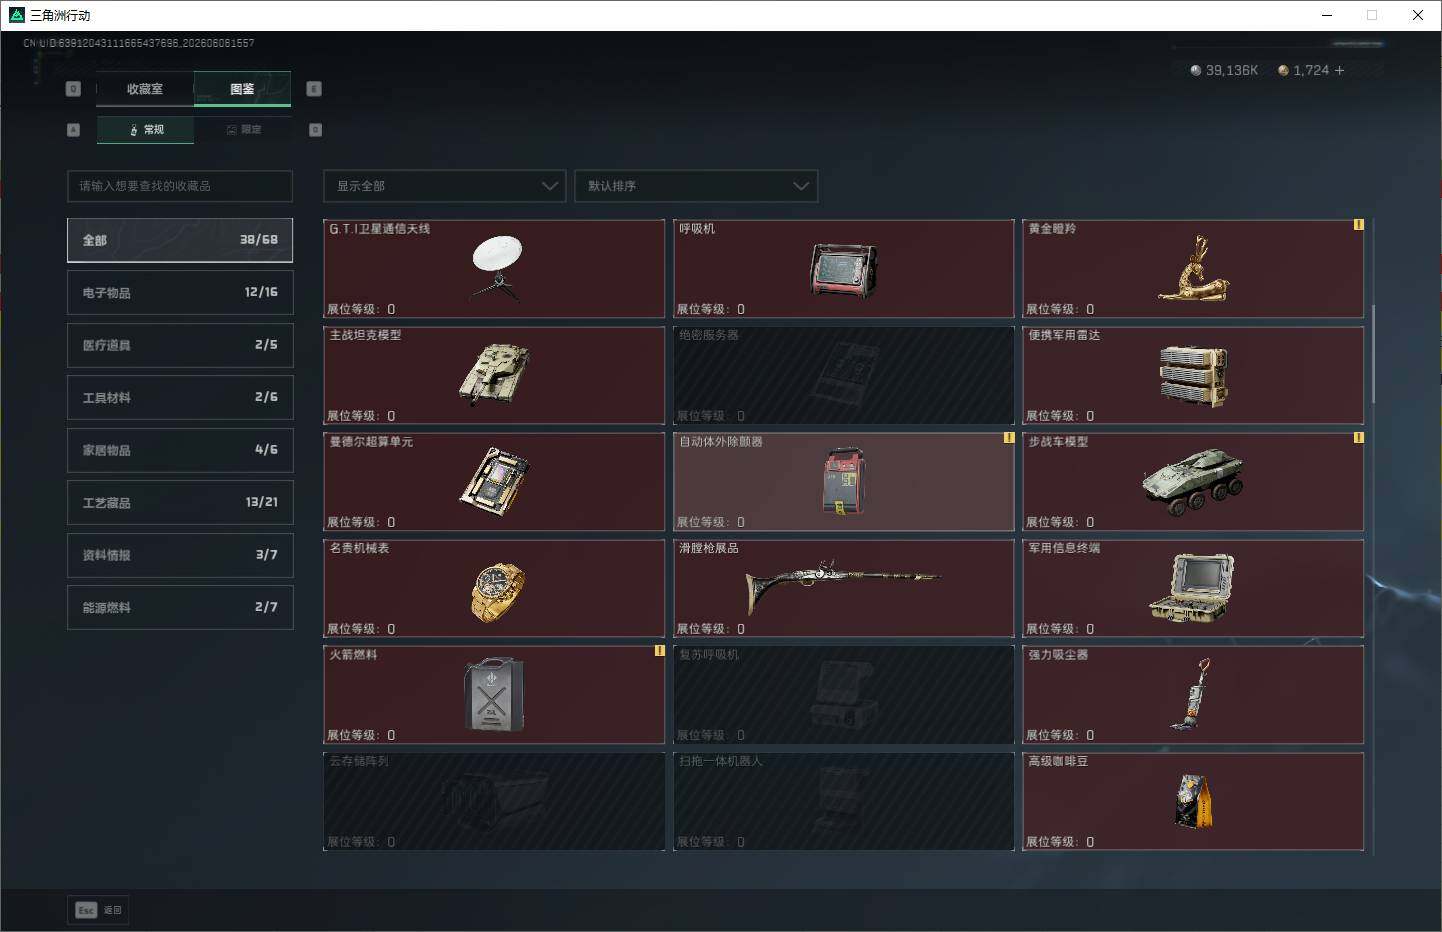1442x932 pixels.
Task: Expand the 显示全部 filter dropdown
Action: tap(444, 186)
